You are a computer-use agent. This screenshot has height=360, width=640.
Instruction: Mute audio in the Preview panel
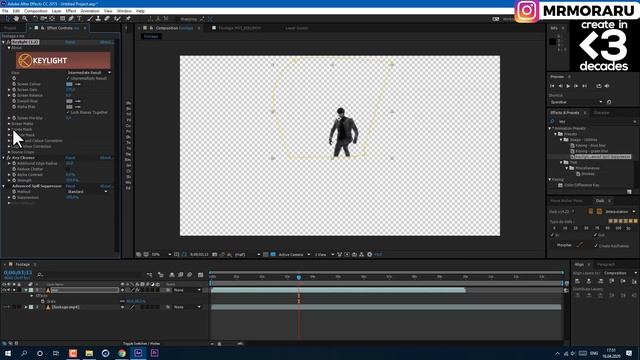(607, 86)
